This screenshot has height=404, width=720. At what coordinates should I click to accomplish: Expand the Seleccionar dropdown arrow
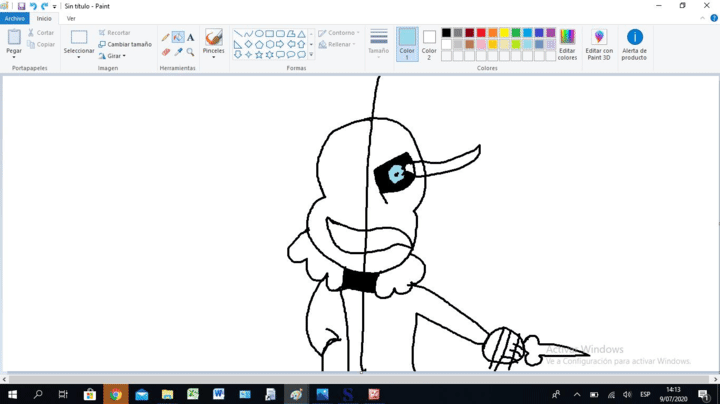point(79,57)
